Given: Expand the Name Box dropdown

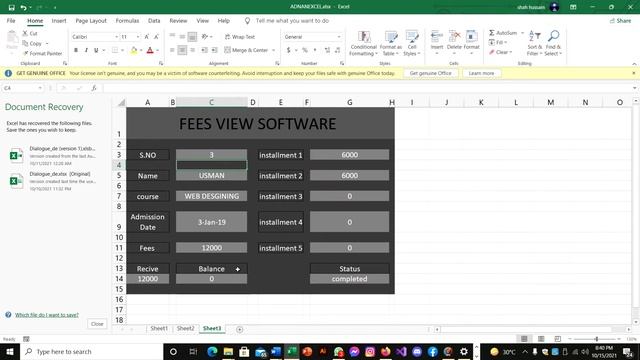Looking at the screenshot, I should pyautogui.click(x=40, y=88).
